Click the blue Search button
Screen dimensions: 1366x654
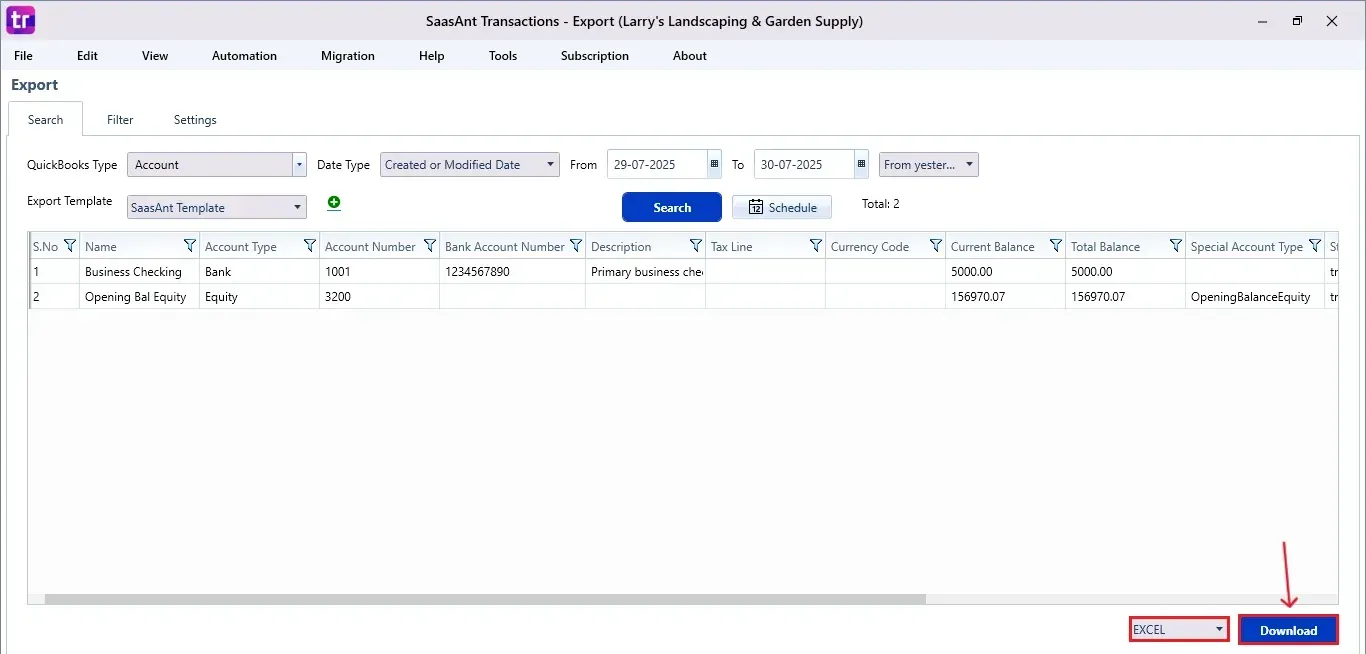tap(672, 207)
